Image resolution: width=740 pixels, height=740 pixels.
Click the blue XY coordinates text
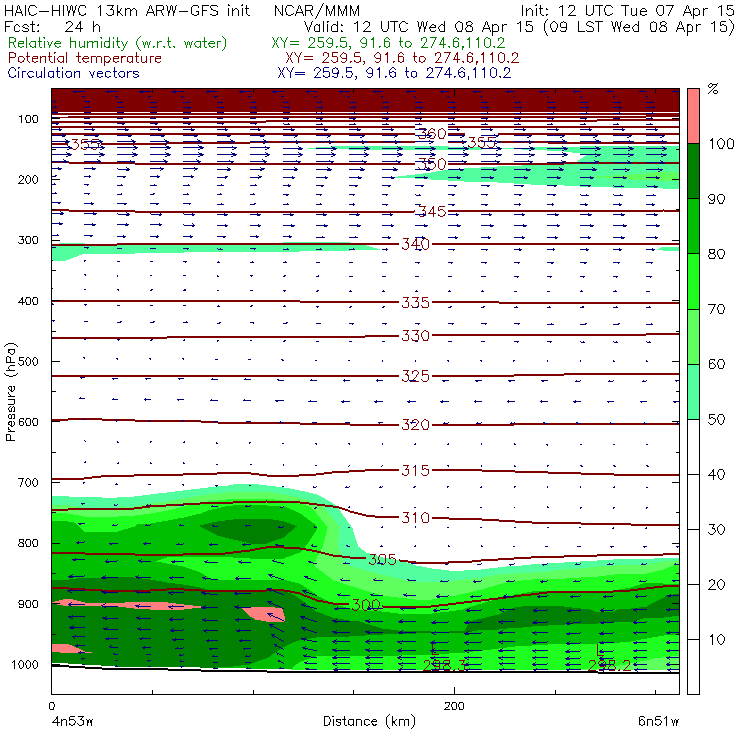(x=394, y=73)
